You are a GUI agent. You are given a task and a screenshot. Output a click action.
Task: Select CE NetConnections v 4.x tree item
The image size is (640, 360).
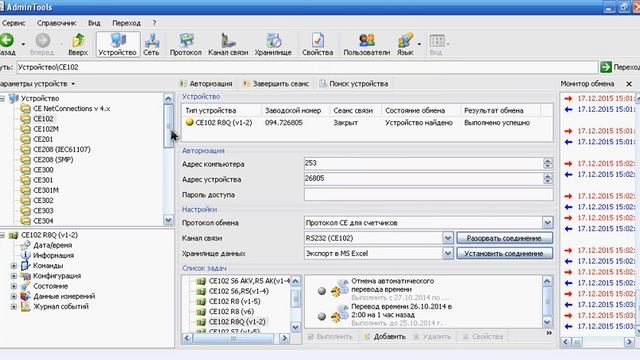click(x=71, y=109)
